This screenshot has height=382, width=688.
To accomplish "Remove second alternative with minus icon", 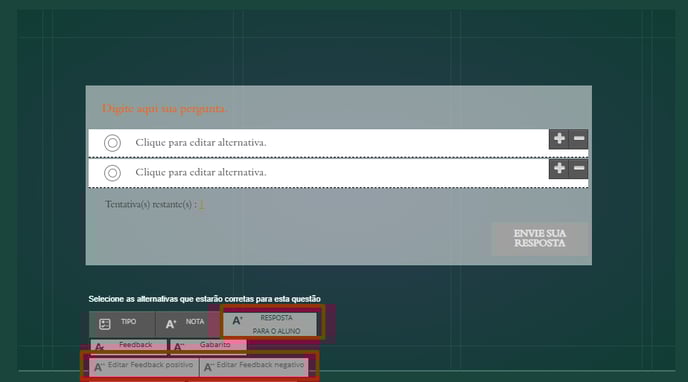I will (x=579, y=168).
